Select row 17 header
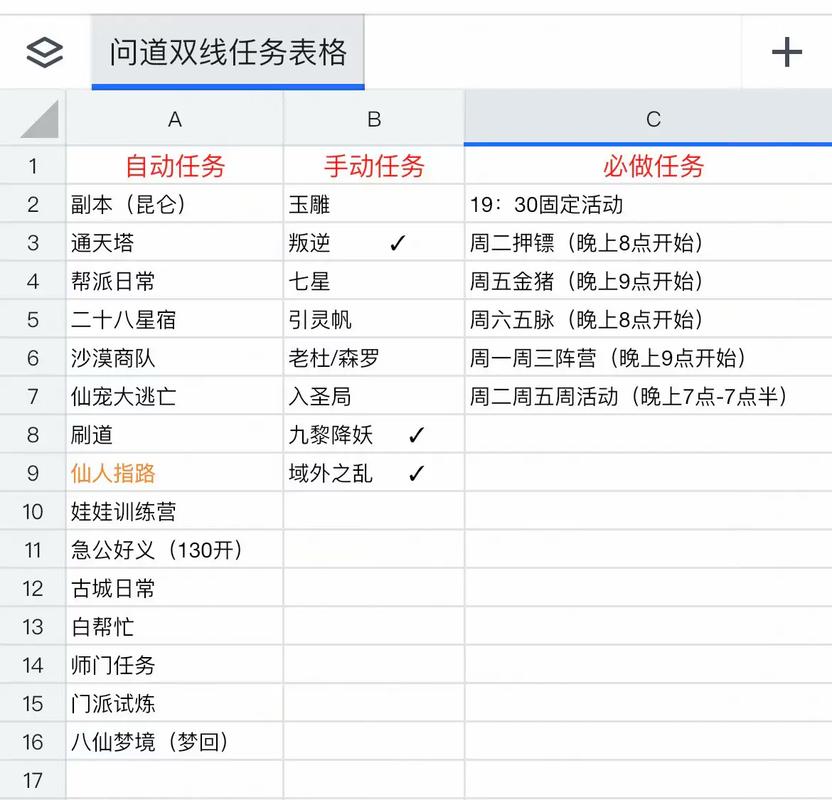The height and width of the screenshot is (800, 832). coord(33,780)
